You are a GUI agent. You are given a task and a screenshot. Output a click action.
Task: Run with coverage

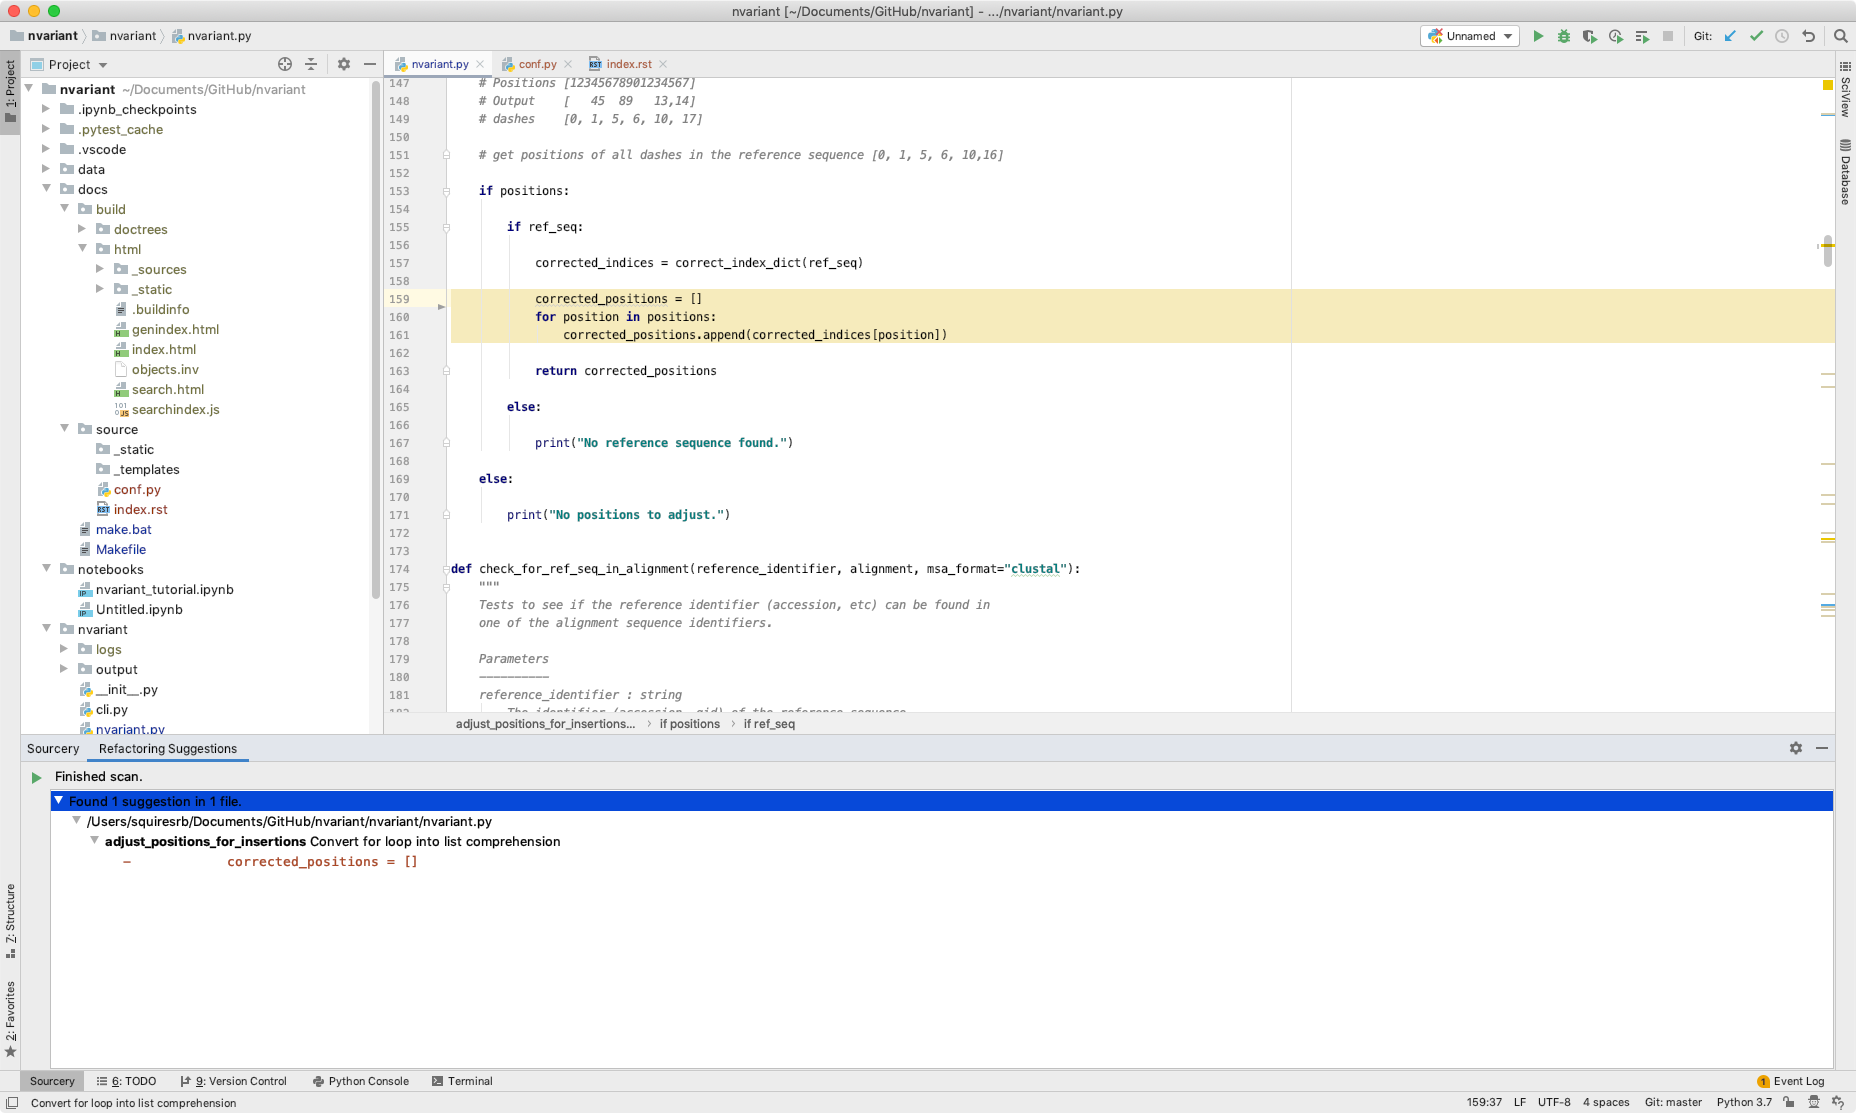click(x=1590, y=35)
